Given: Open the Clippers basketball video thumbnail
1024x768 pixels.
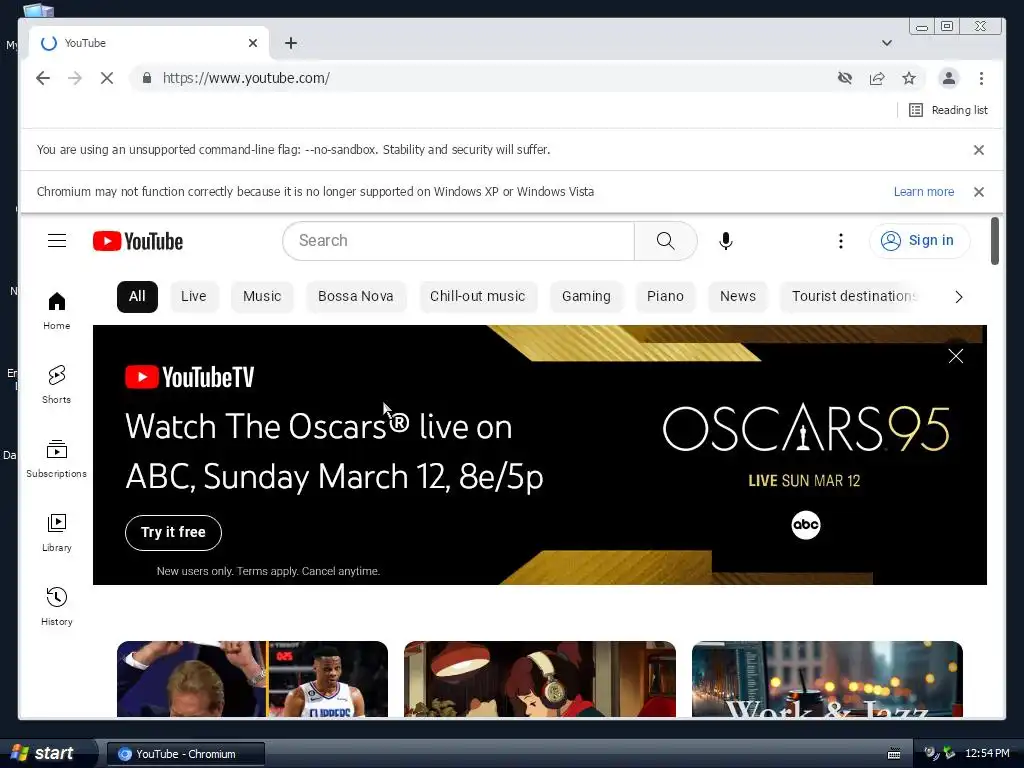Looking at the screenshot, I should pos(252,679).
